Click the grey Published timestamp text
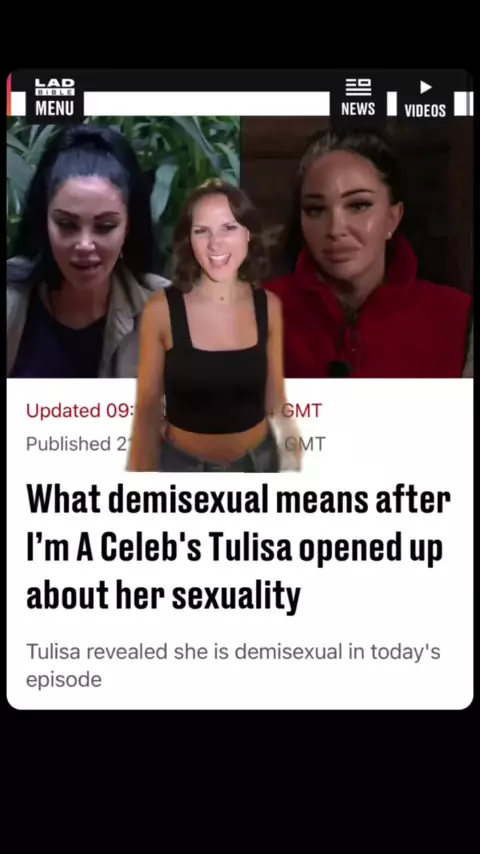The width and height of the screenshot is (480, 854). point(76,444)
